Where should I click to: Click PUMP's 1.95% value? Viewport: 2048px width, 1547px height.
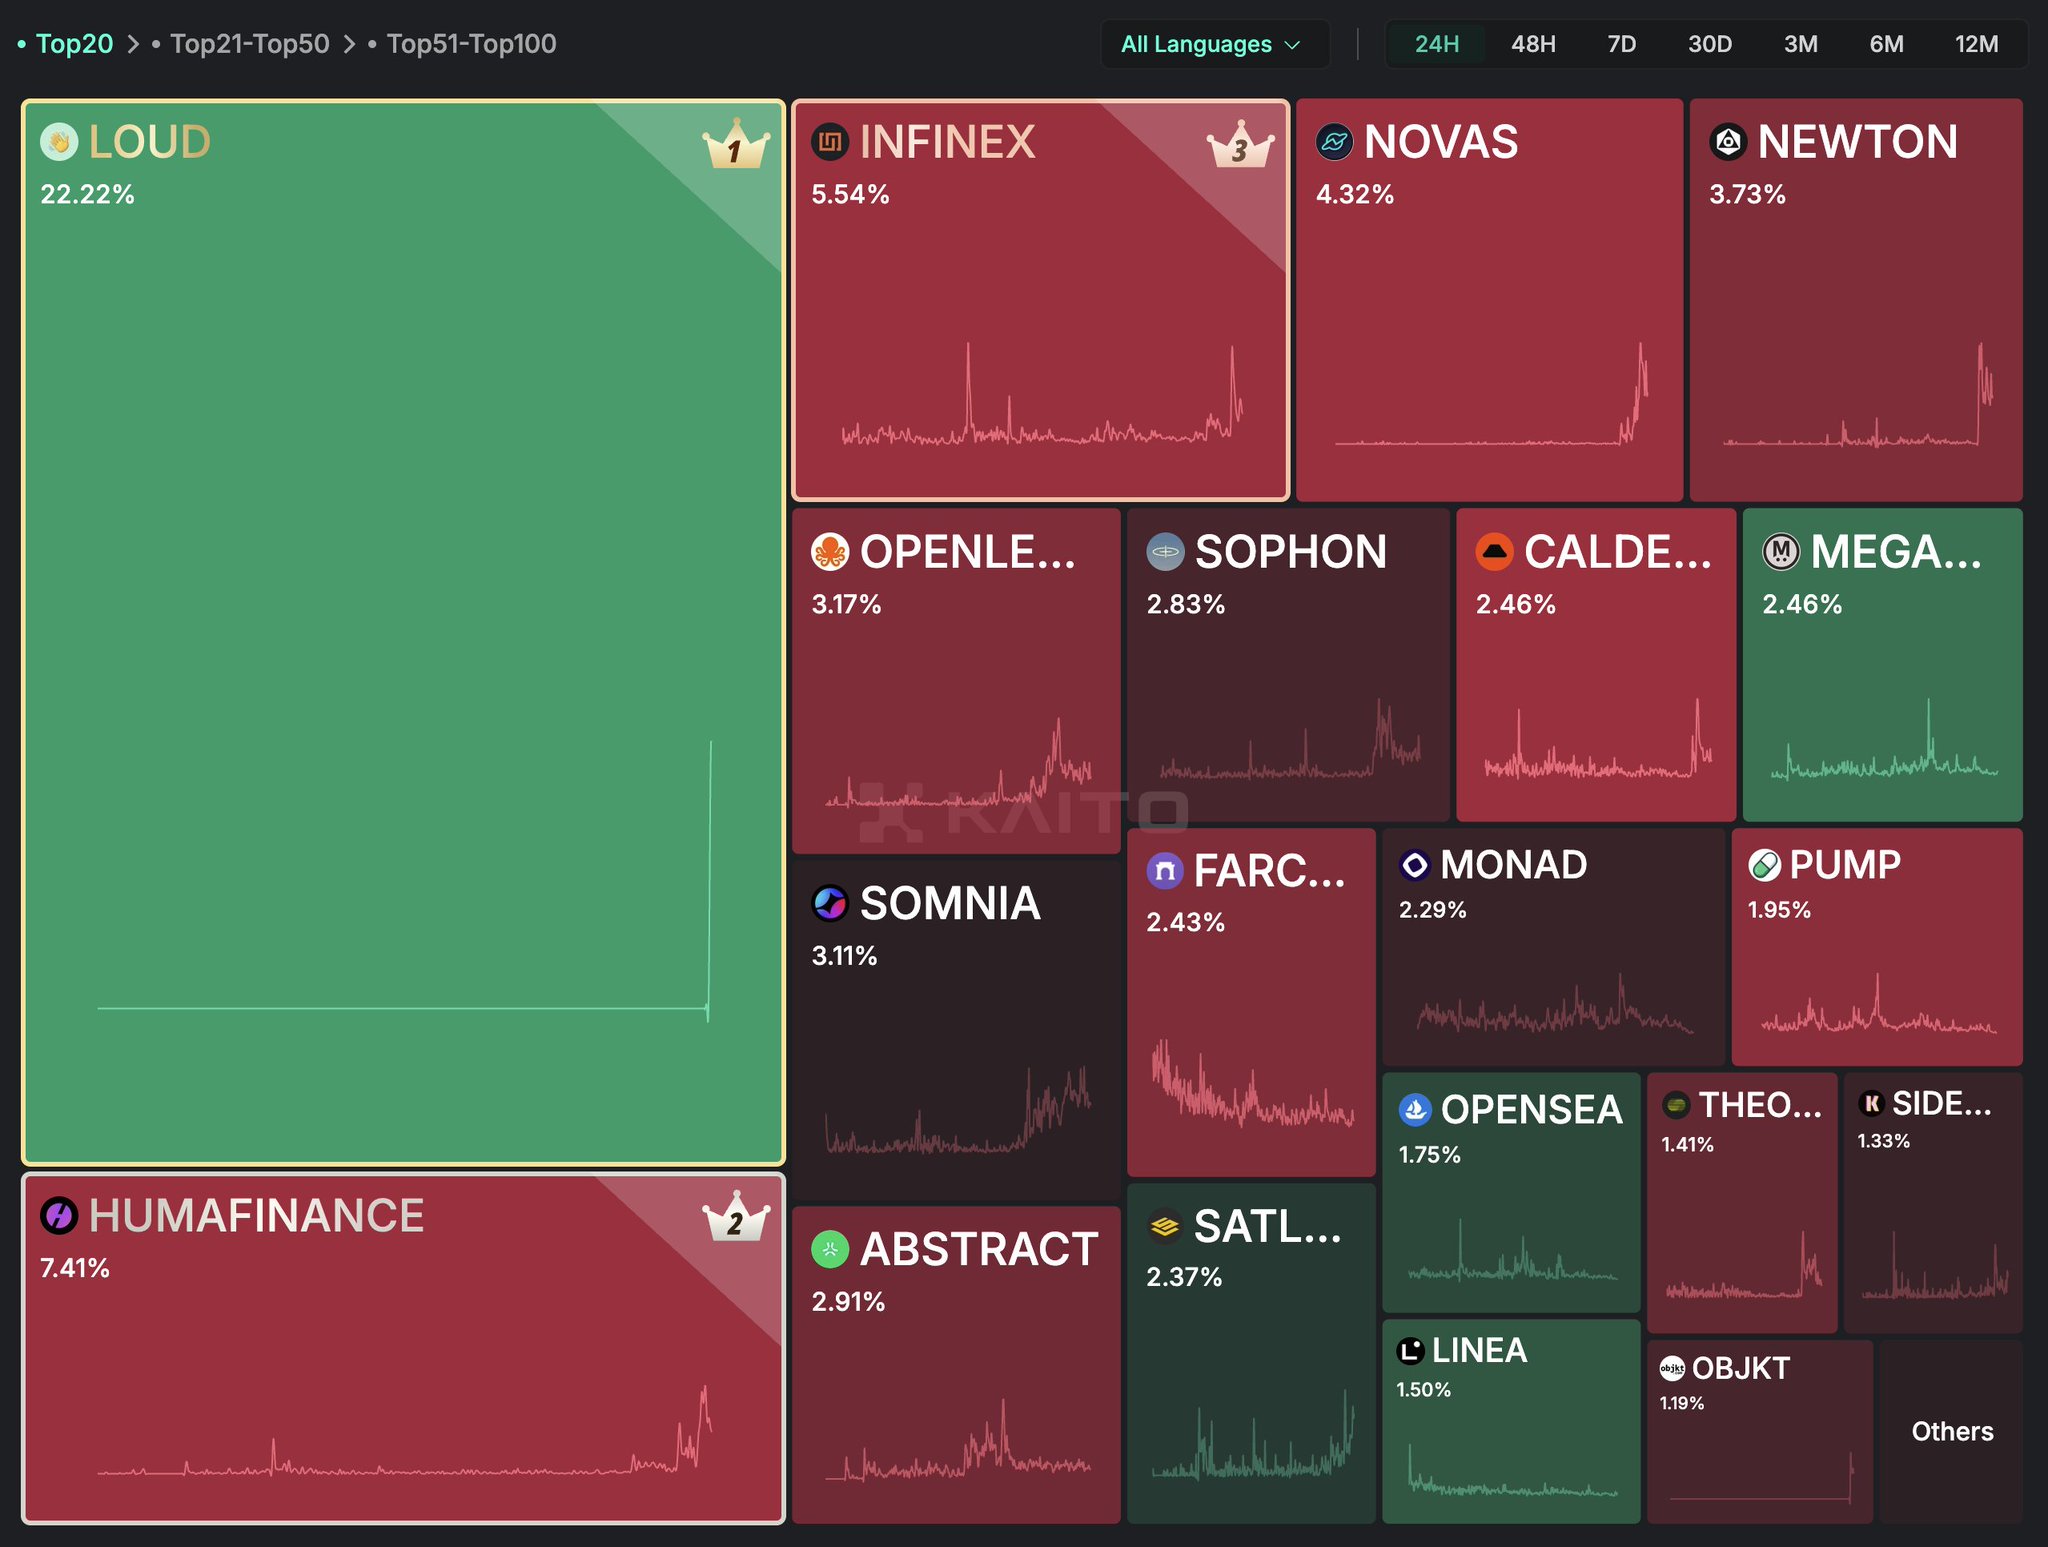pyautogui.click(x=1779, y=910)
